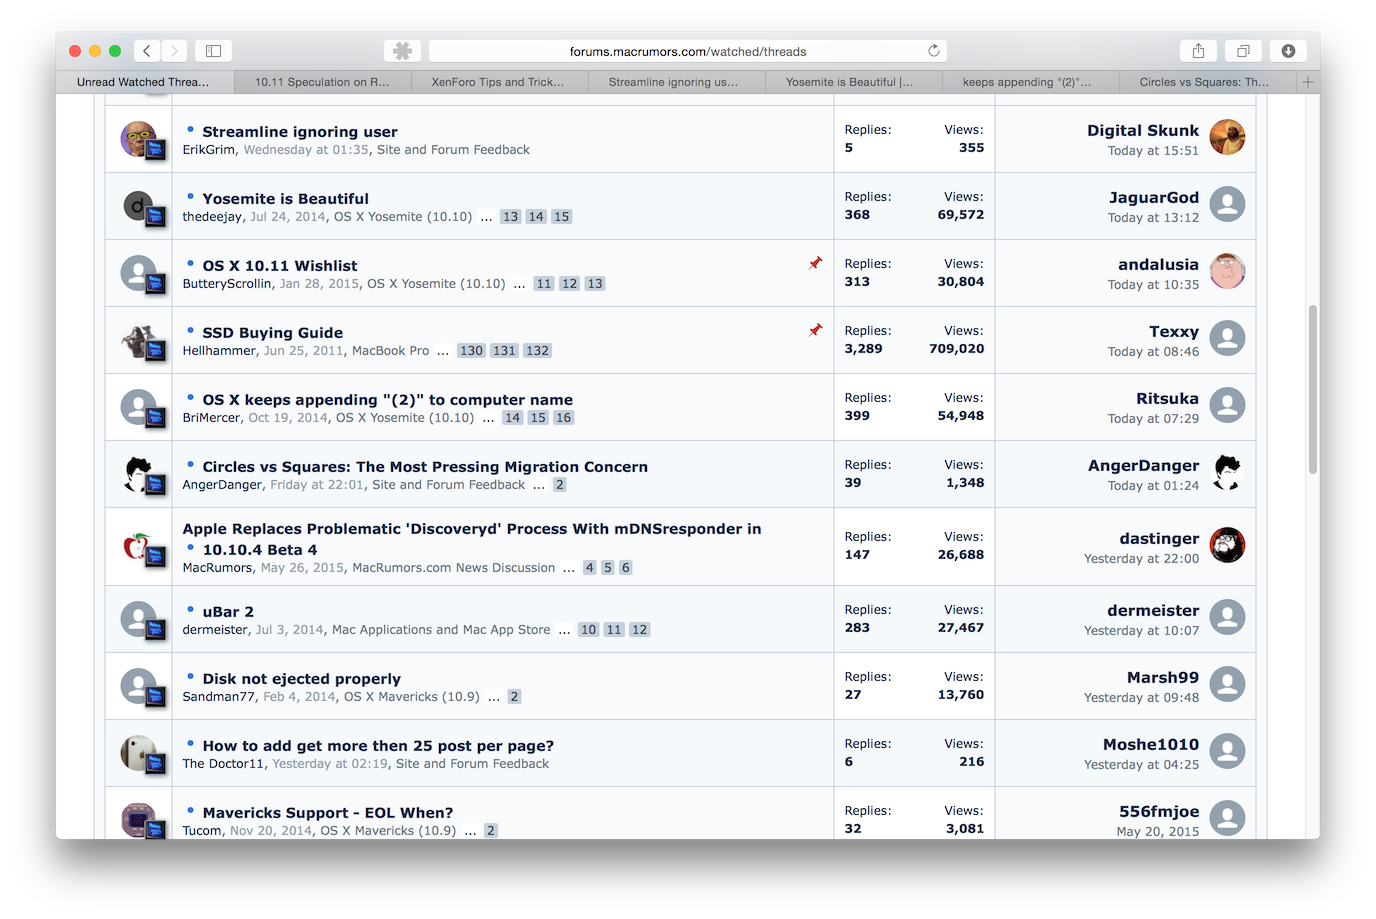Screen dimensions: 1376x919
Task: Click the Today at 13:12 timestamp
Action: (x=1153, y=218)
